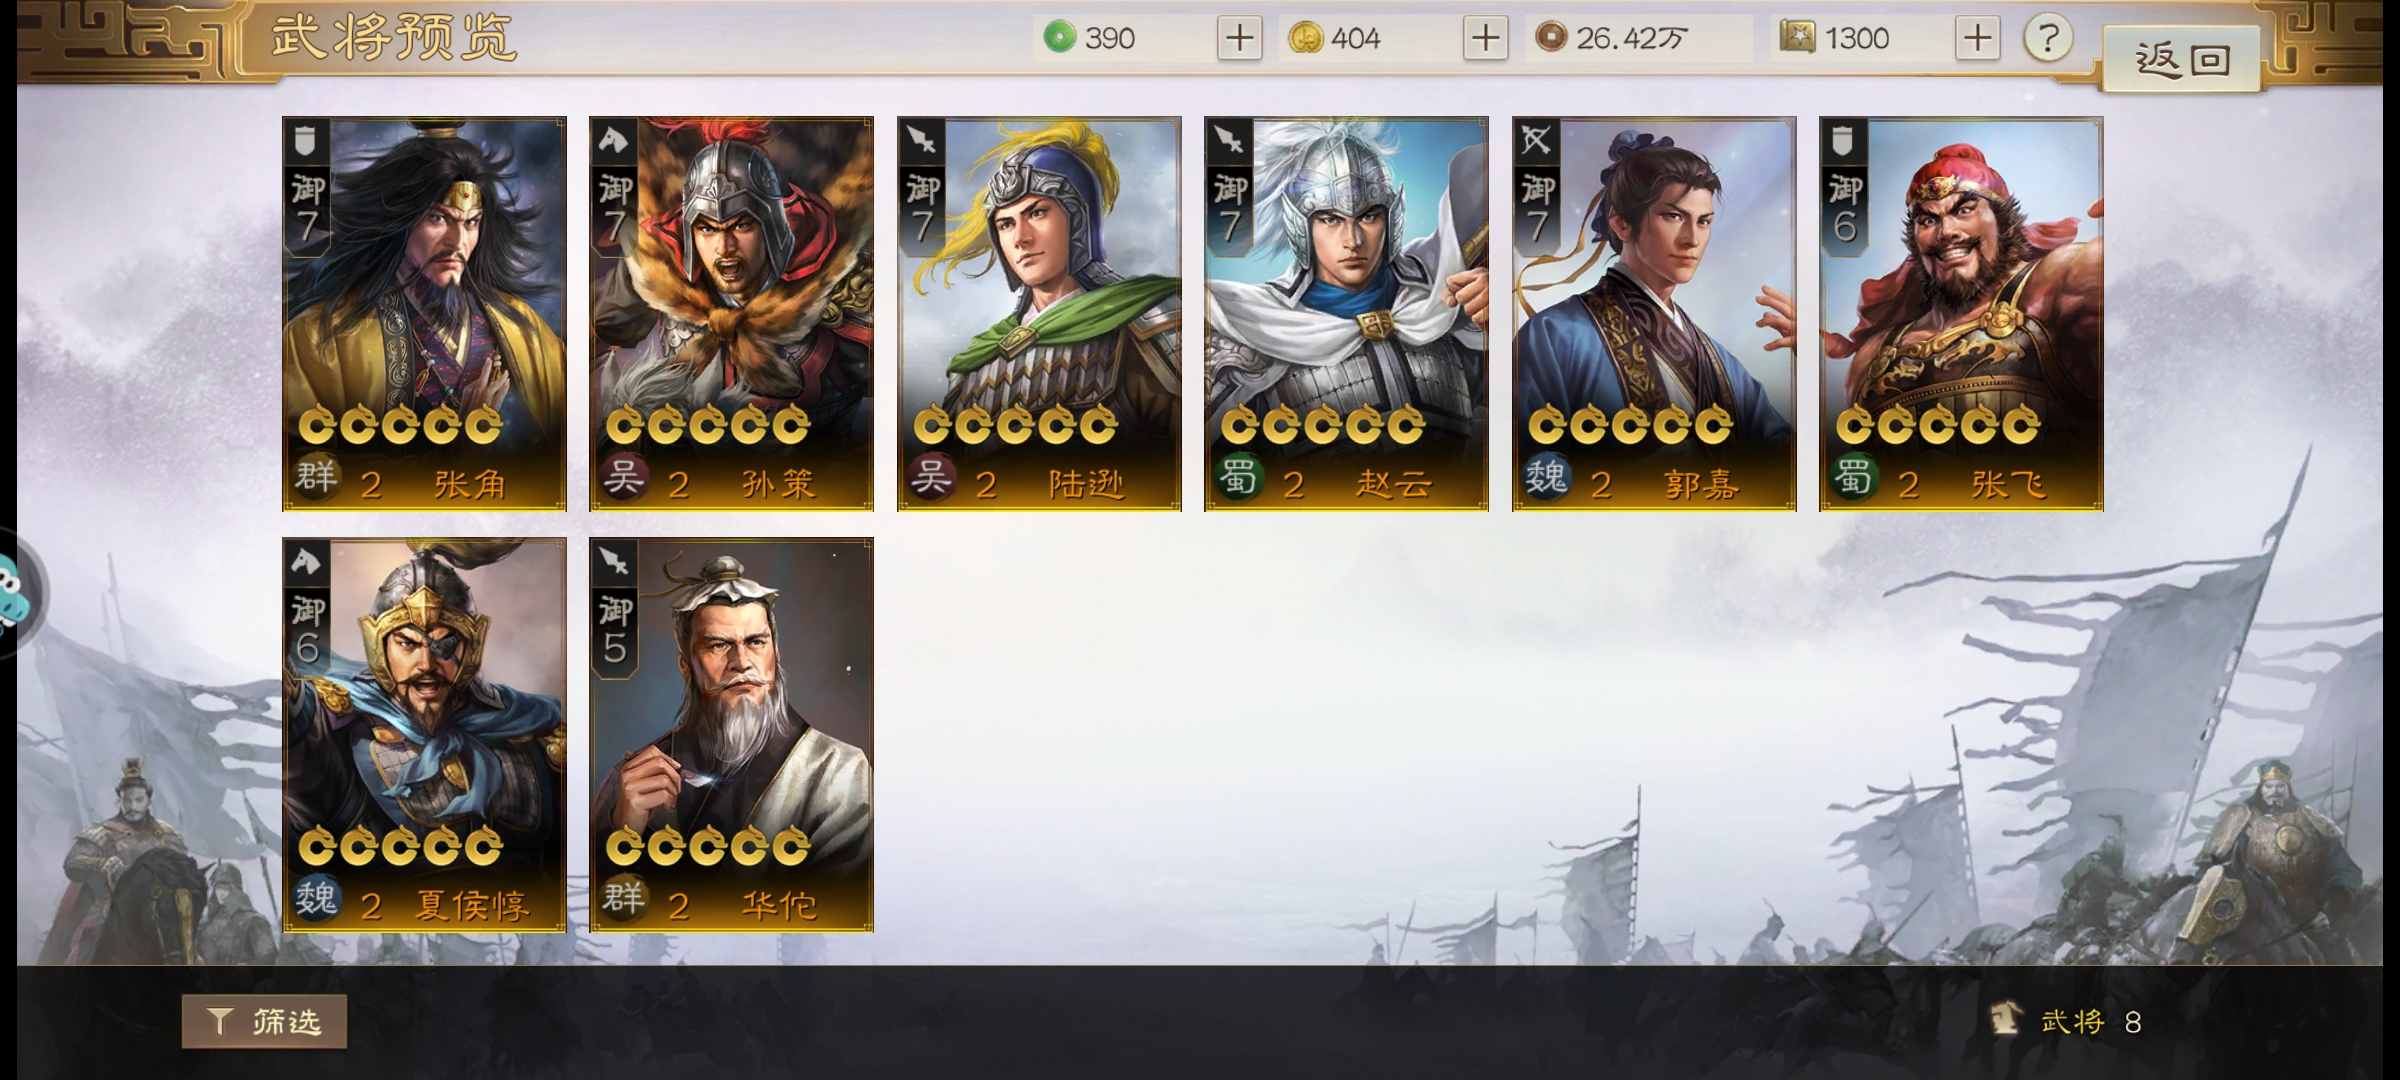Choose the 赵云 general card
The height and width of the screenshot is (1080, 2400).
(1346, 314)
